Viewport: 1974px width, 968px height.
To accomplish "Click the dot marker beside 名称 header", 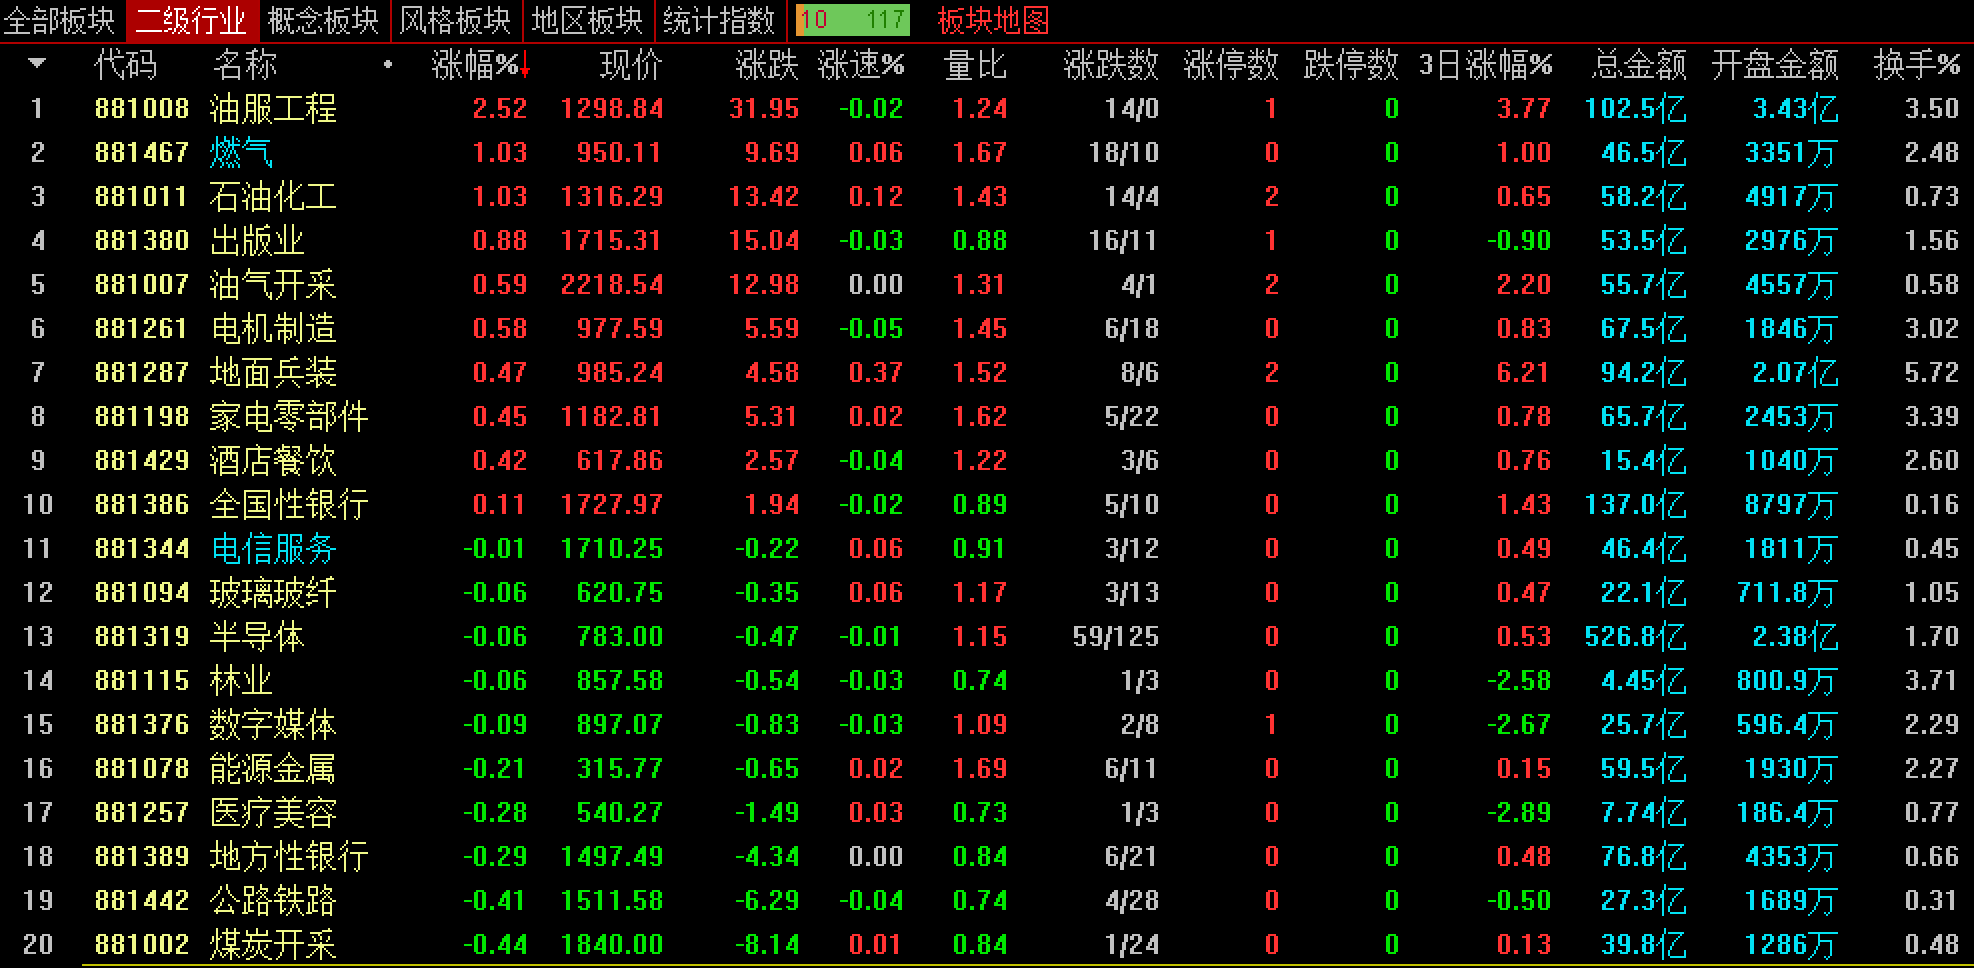I will pyautogui.click(x=388, y=65).
